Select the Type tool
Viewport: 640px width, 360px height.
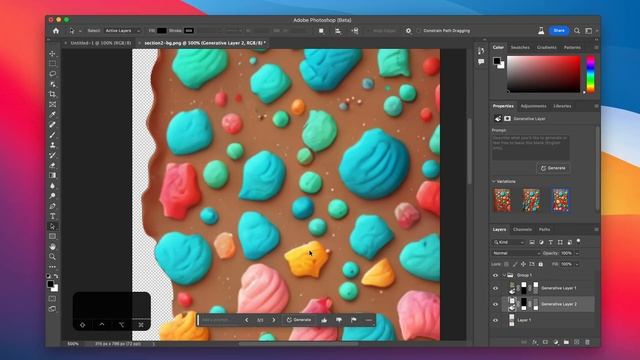(53, 216)
